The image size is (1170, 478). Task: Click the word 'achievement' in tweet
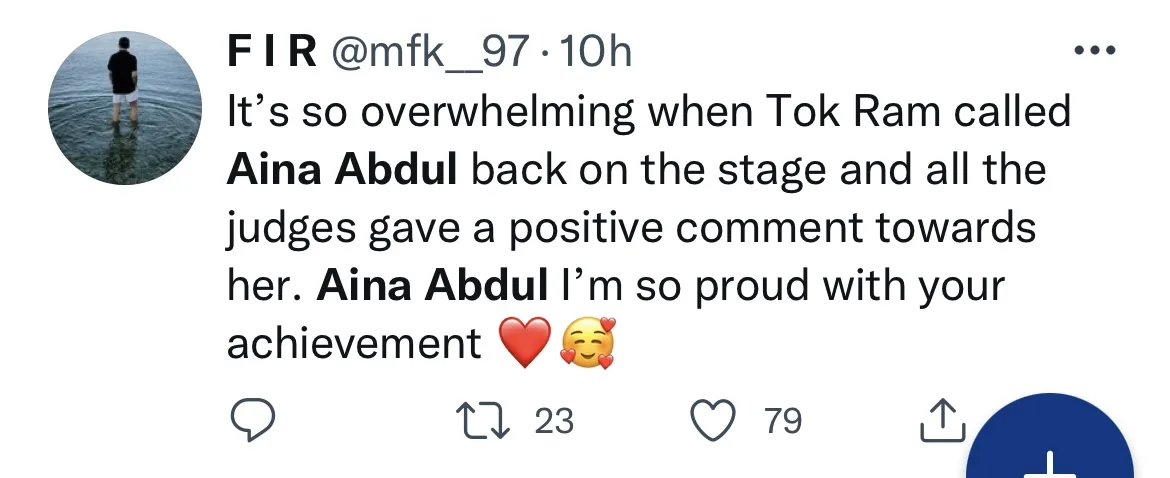pyautogui.click(x=354, y=345)
